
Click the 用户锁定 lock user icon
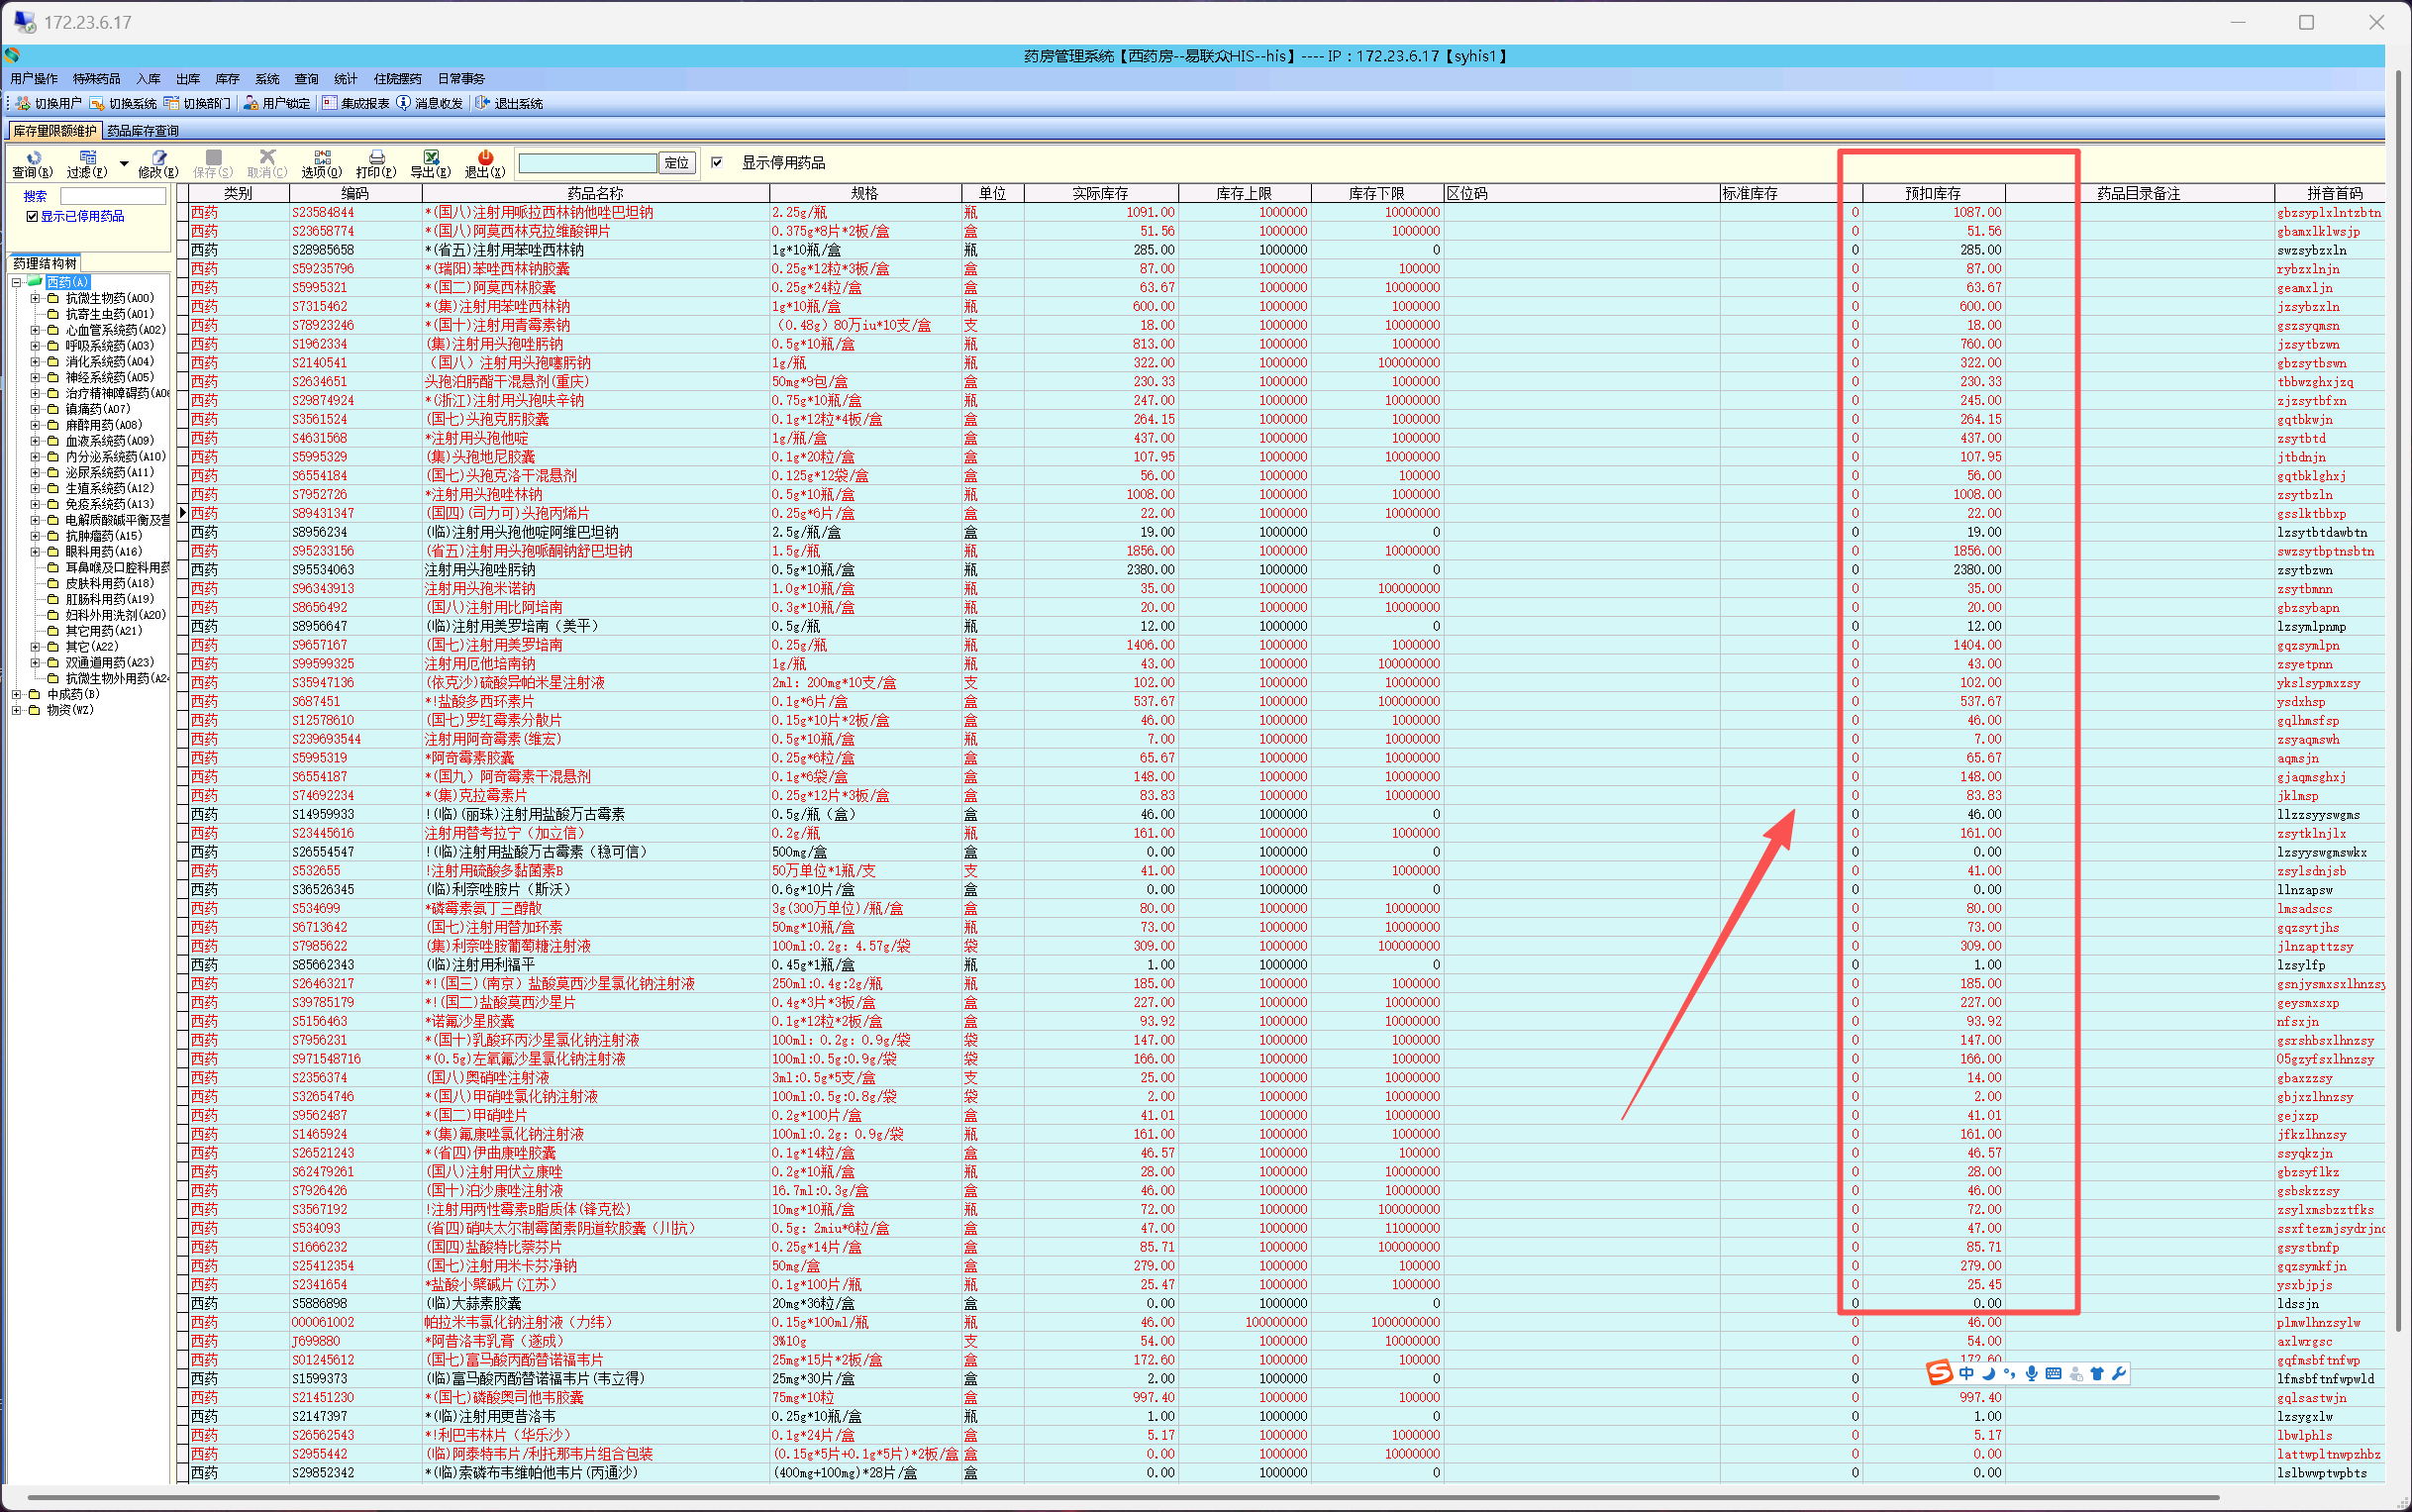click(251, 103)
